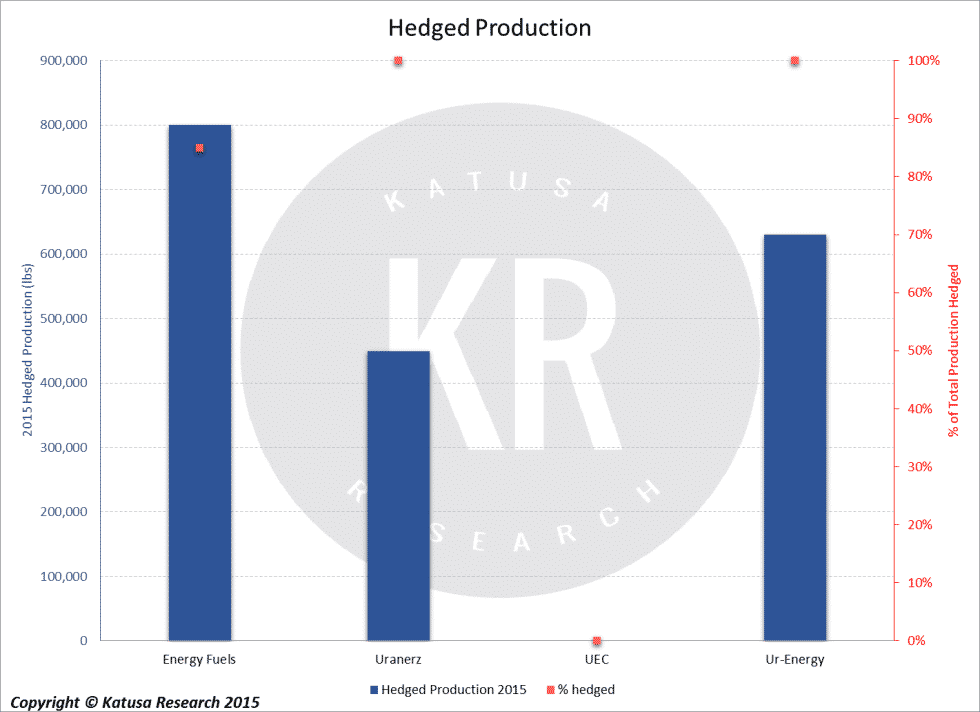Click the Energy Fuels axis label

[199, 659]
